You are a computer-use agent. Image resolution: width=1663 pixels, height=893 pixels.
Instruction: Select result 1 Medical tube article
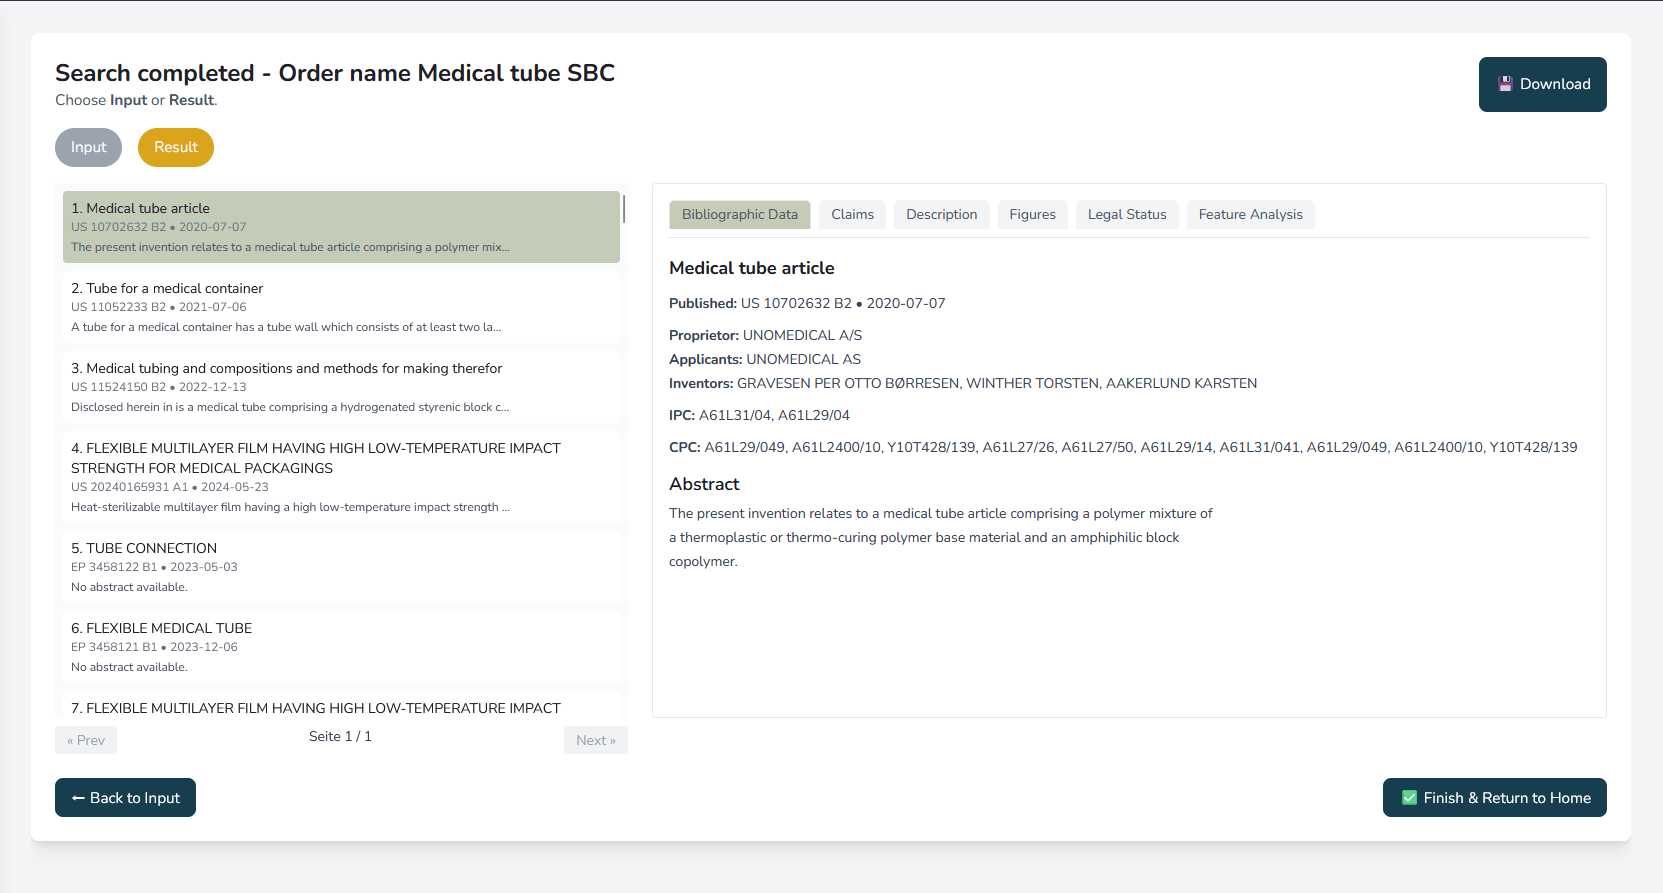point(341,227)
